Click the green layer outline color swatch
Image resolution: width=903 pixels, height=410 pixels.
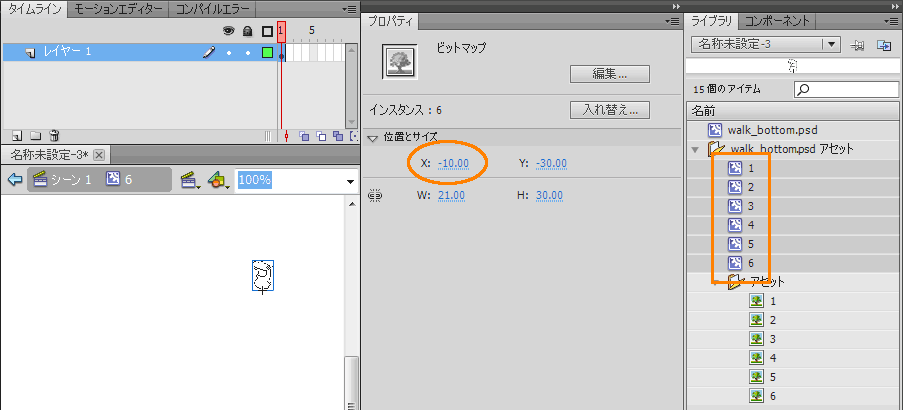[267, 52]
